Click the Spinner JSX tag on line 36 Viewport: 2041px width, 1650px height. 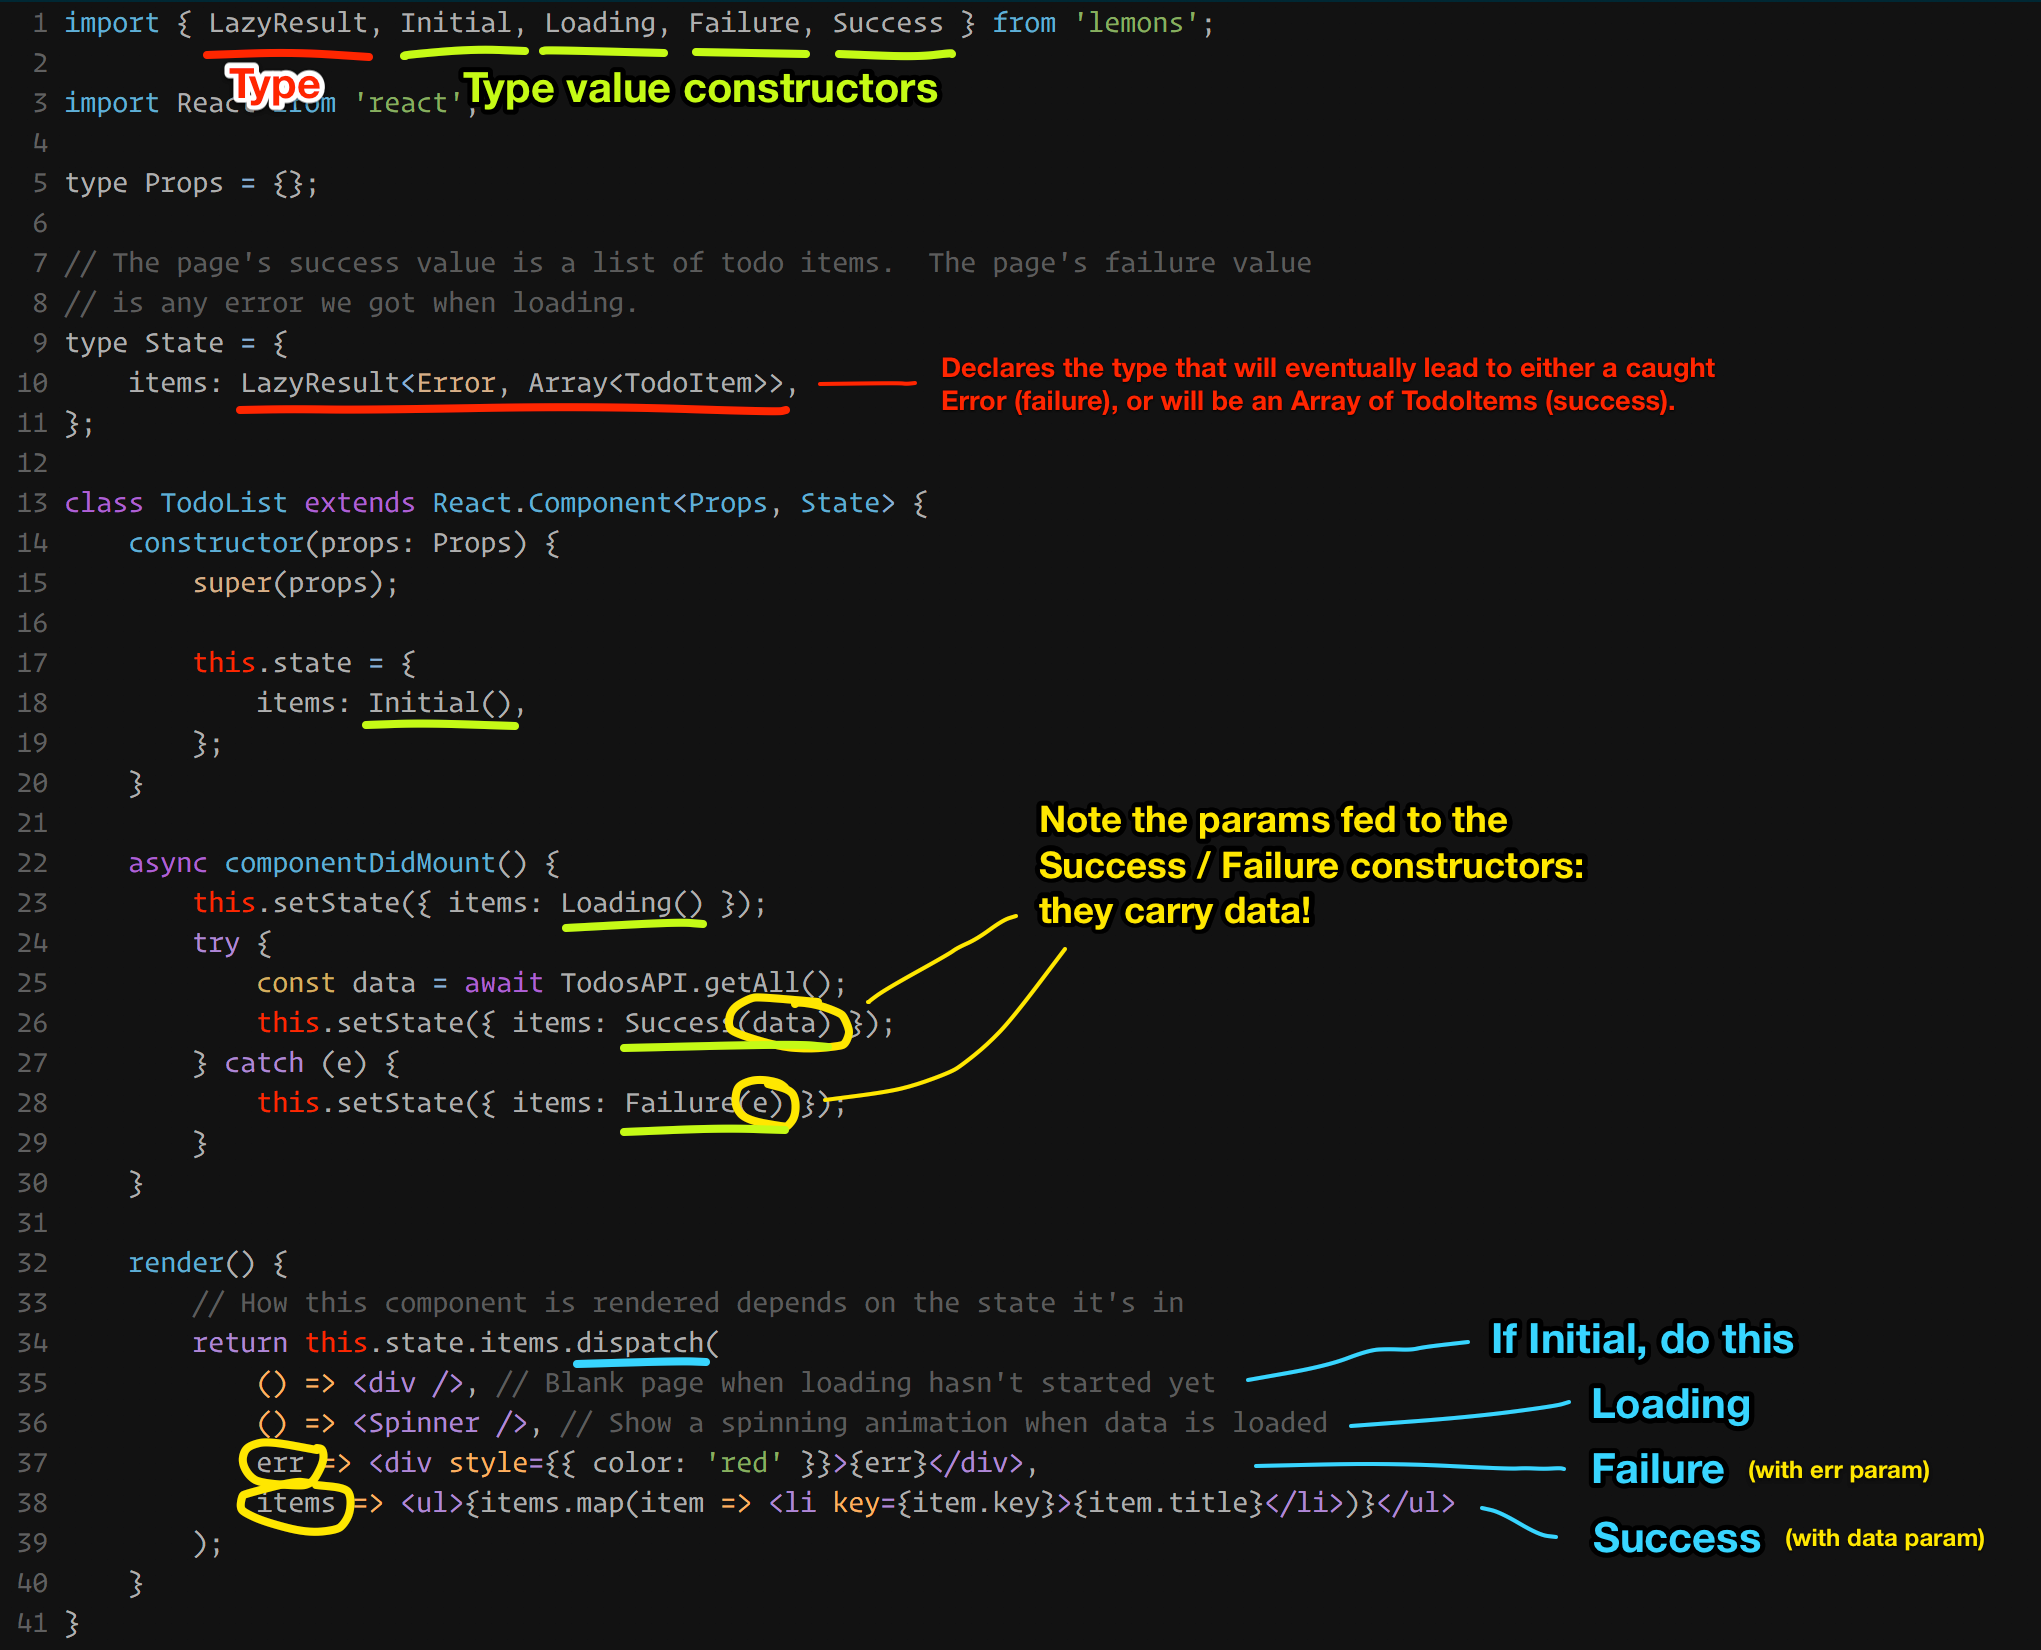point(423,1423)
